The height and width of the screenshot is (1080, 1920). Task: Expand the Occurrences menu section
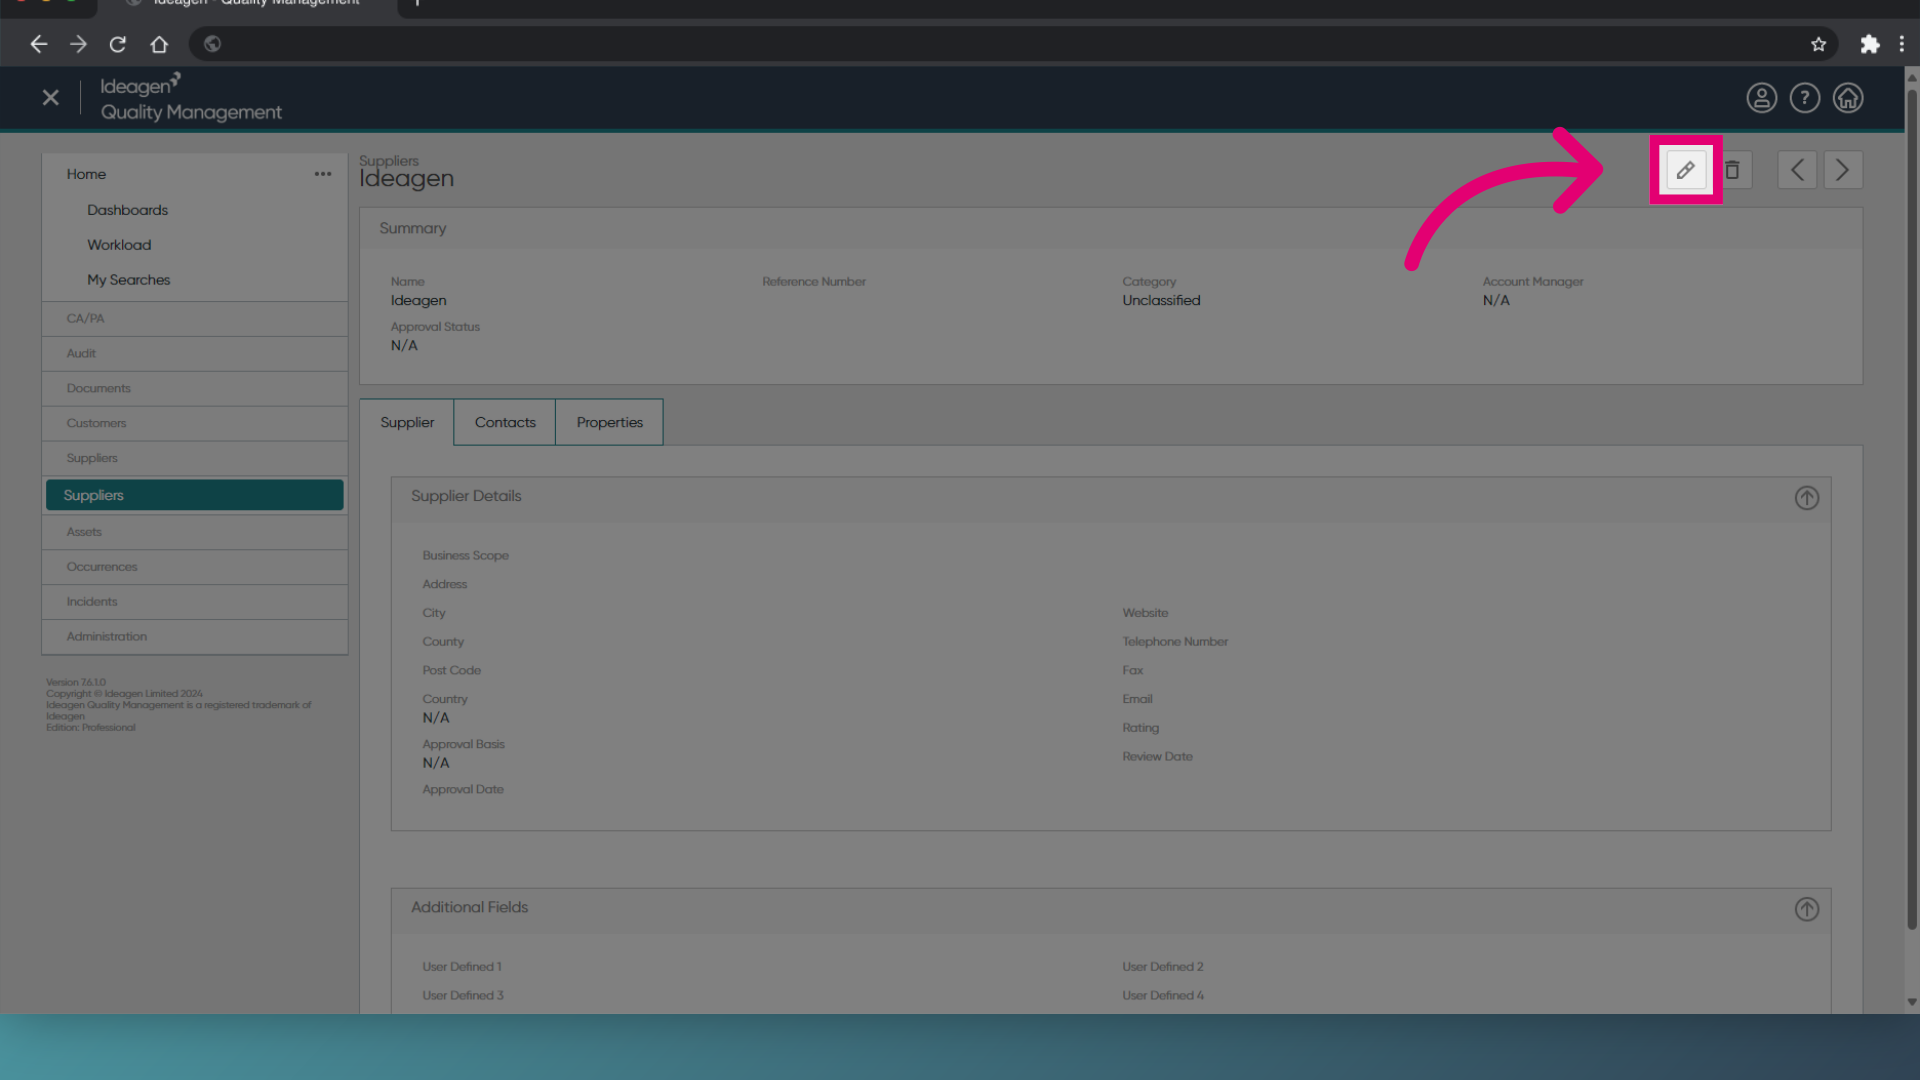pos(195,567)
